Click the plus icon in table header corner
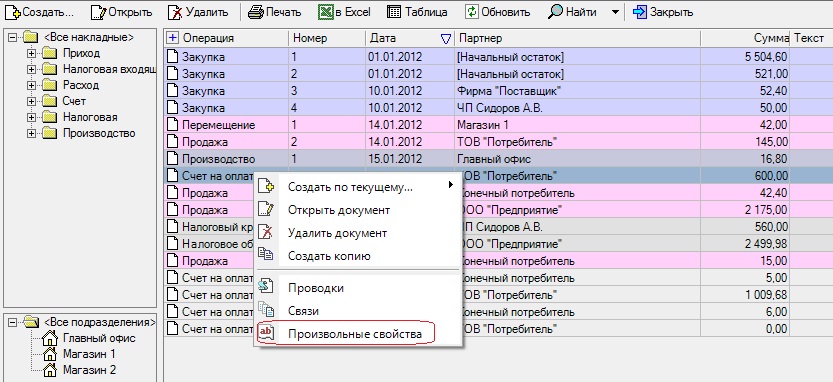Screen dimensions: 833x382 [x=172, y=38]
